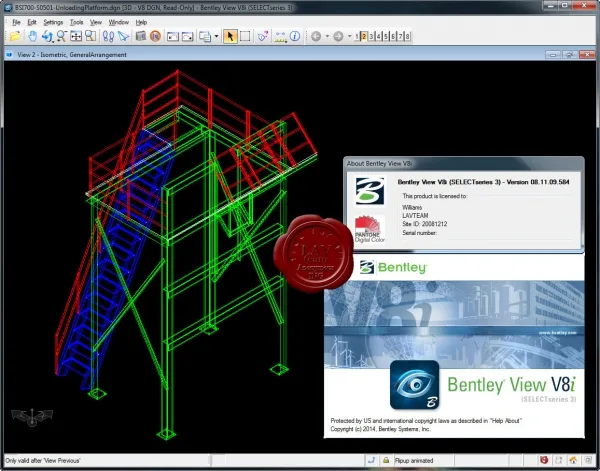Open the dropdown arrow beside cascading windows icon
The width and height of the screenshot is (600, 471).
[216, 36]
